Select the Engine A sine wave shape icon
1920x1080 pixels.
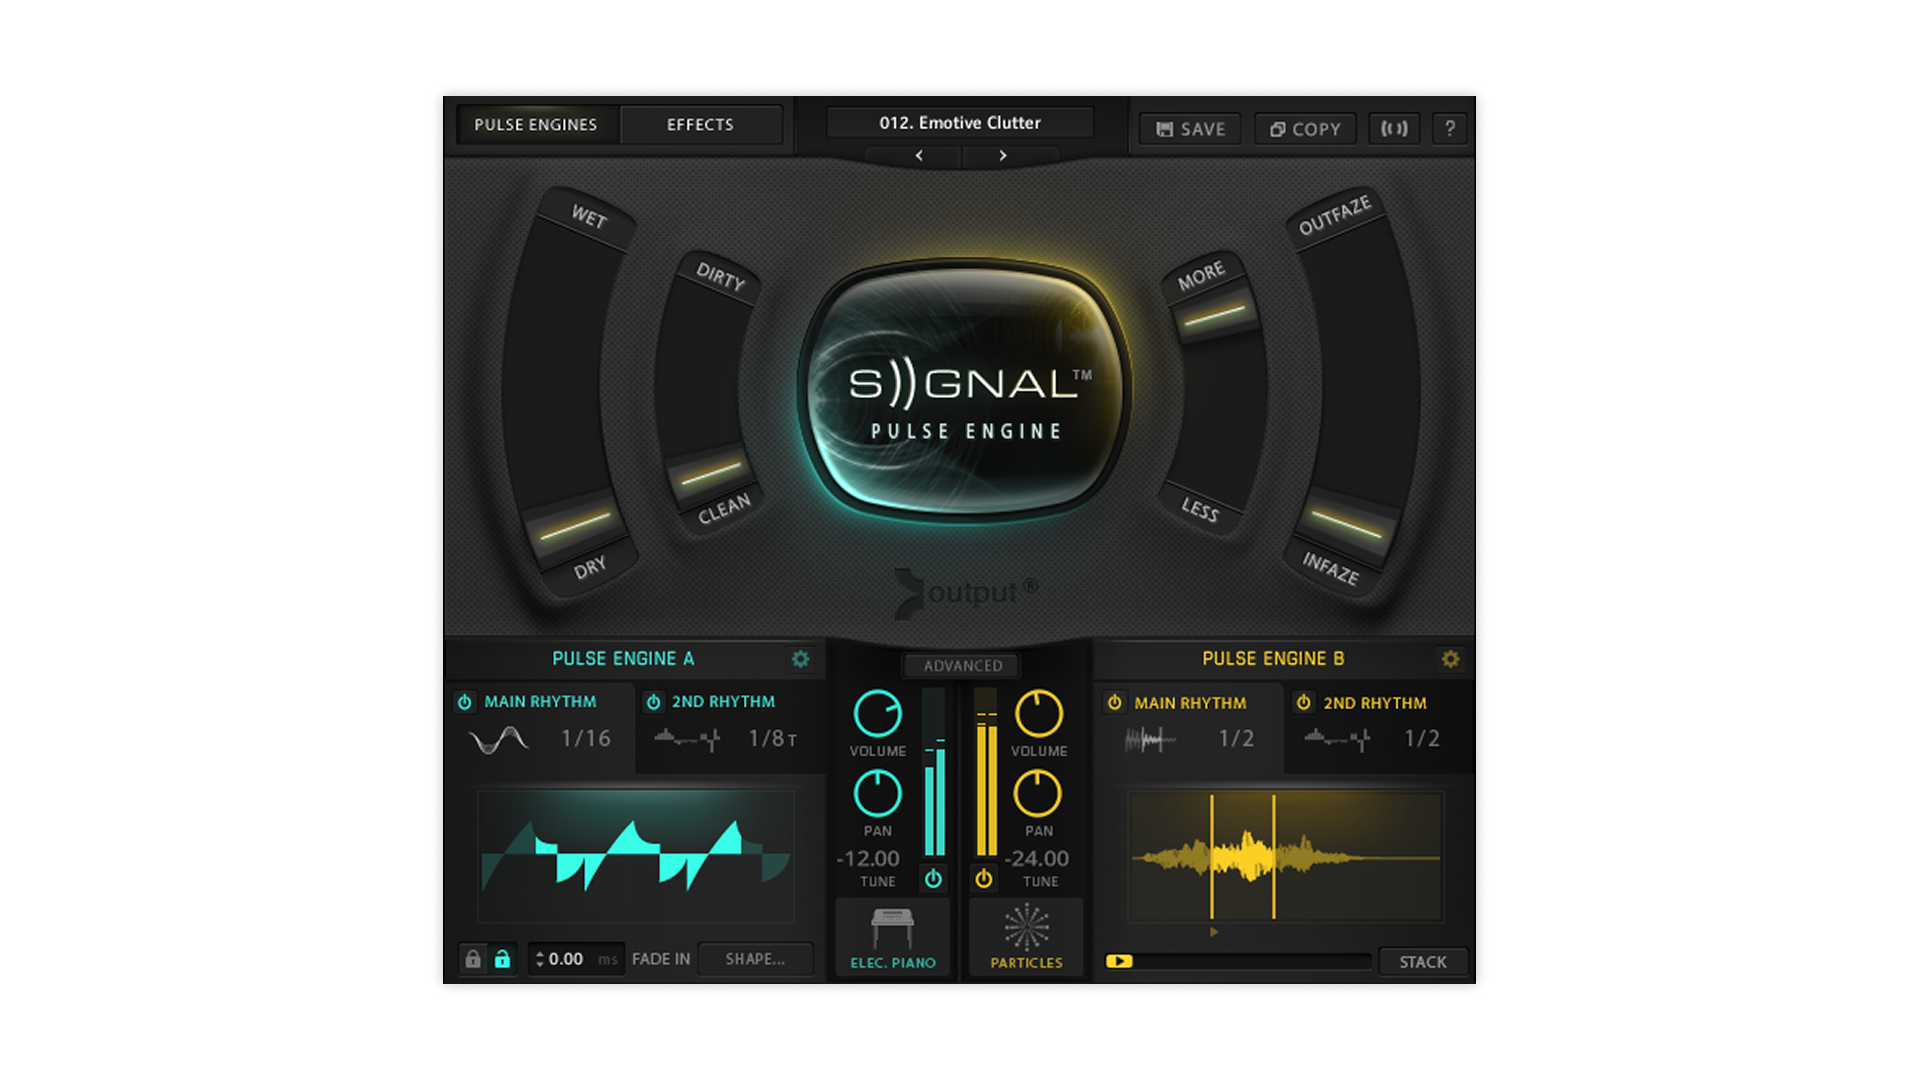498,740
